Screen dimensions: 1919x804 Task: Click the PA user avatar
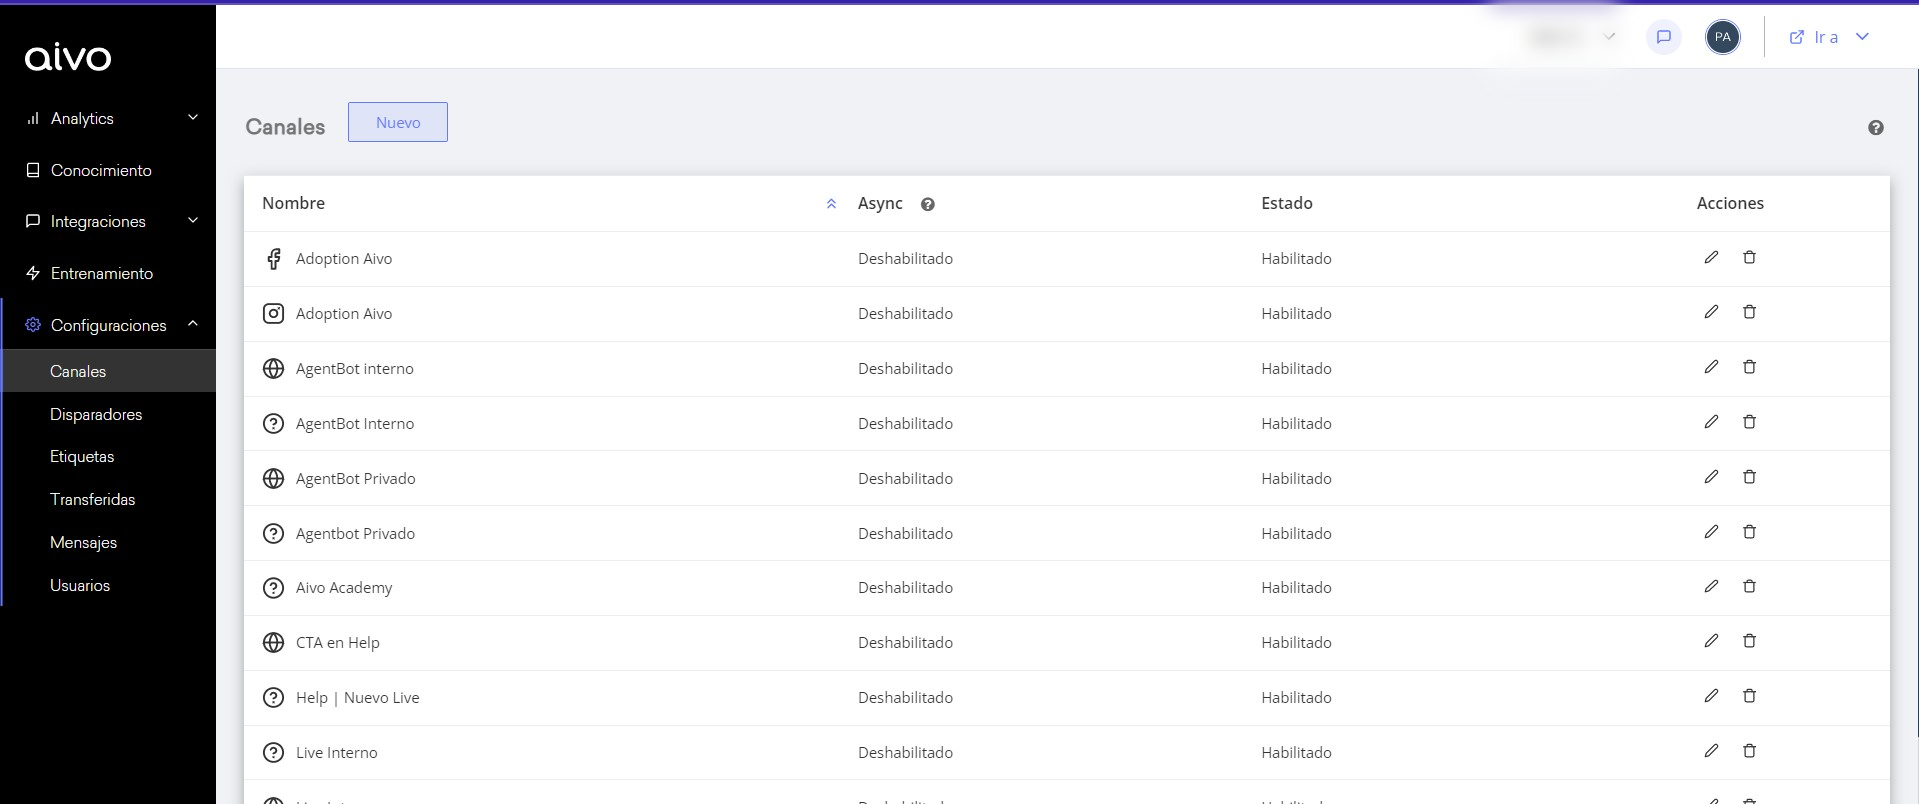(x=1722, y=37)
